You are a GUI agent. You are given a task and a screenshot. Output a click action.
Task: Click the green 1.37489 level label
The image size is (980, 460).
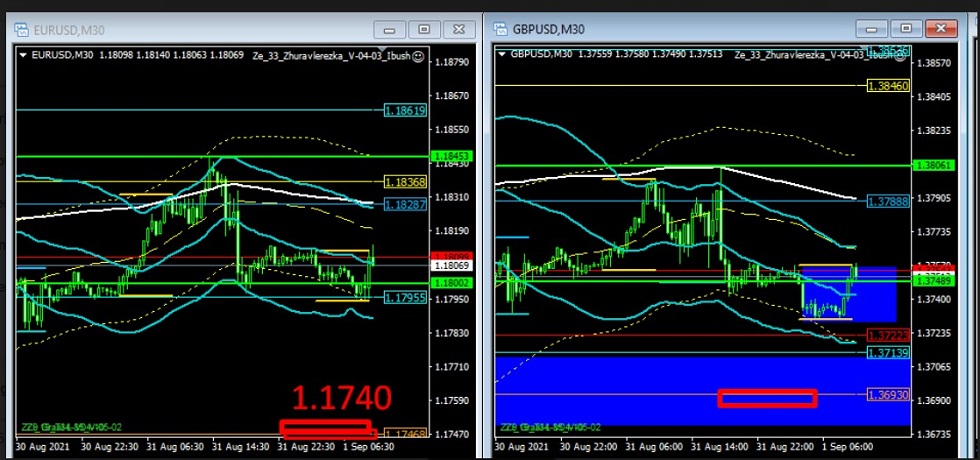coord(934,282)
